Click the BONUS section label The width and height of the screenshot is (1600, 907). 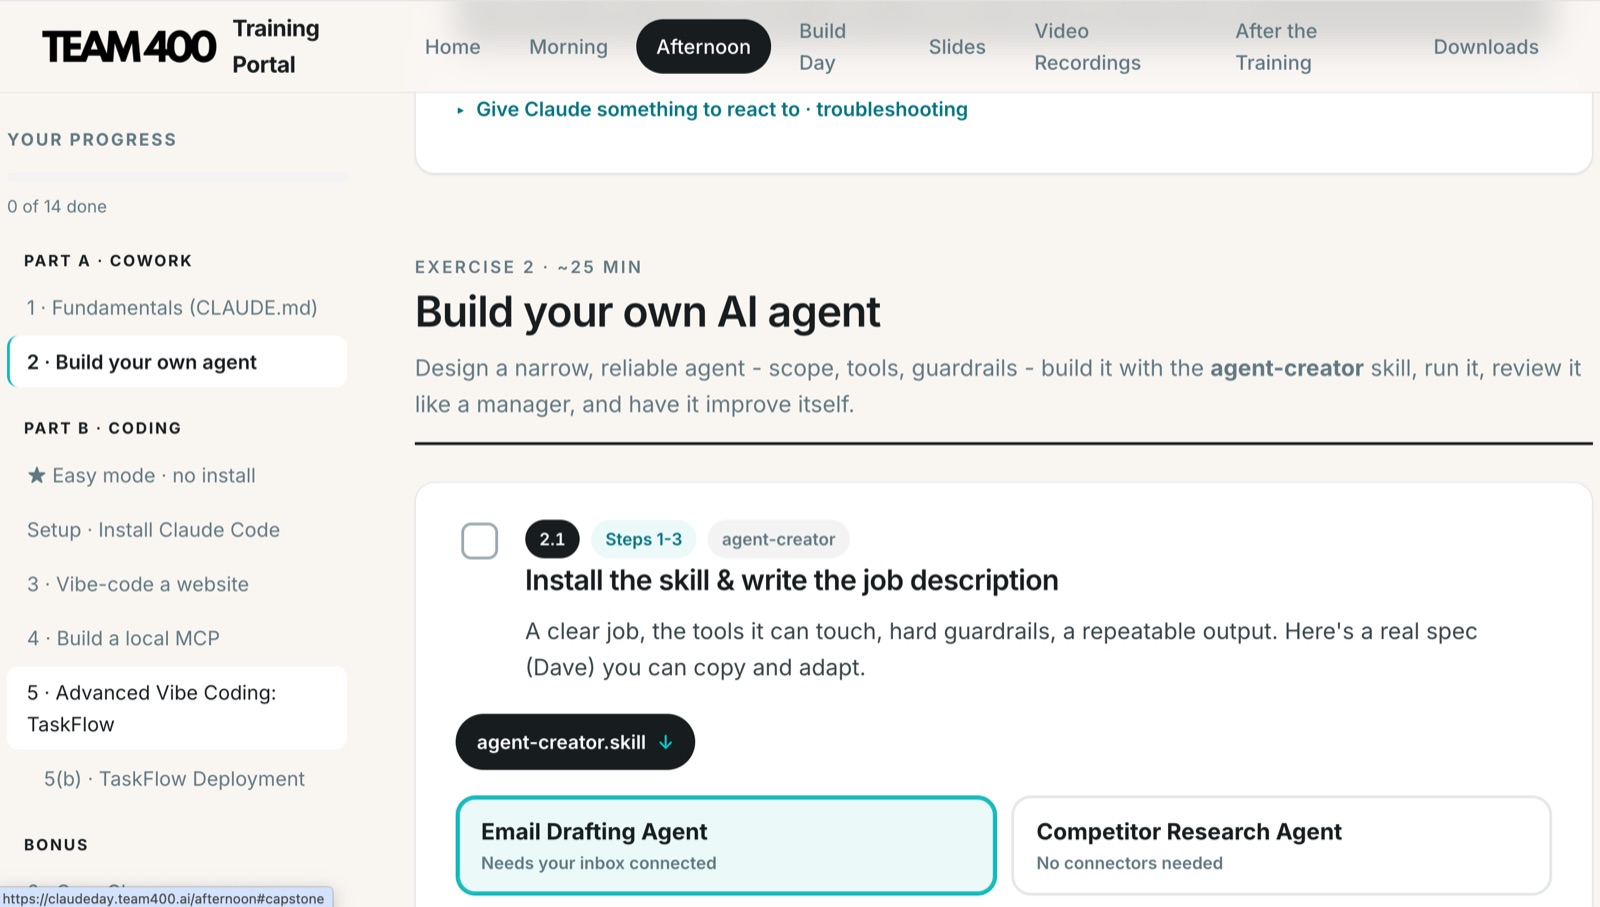(x=56, y=845)
